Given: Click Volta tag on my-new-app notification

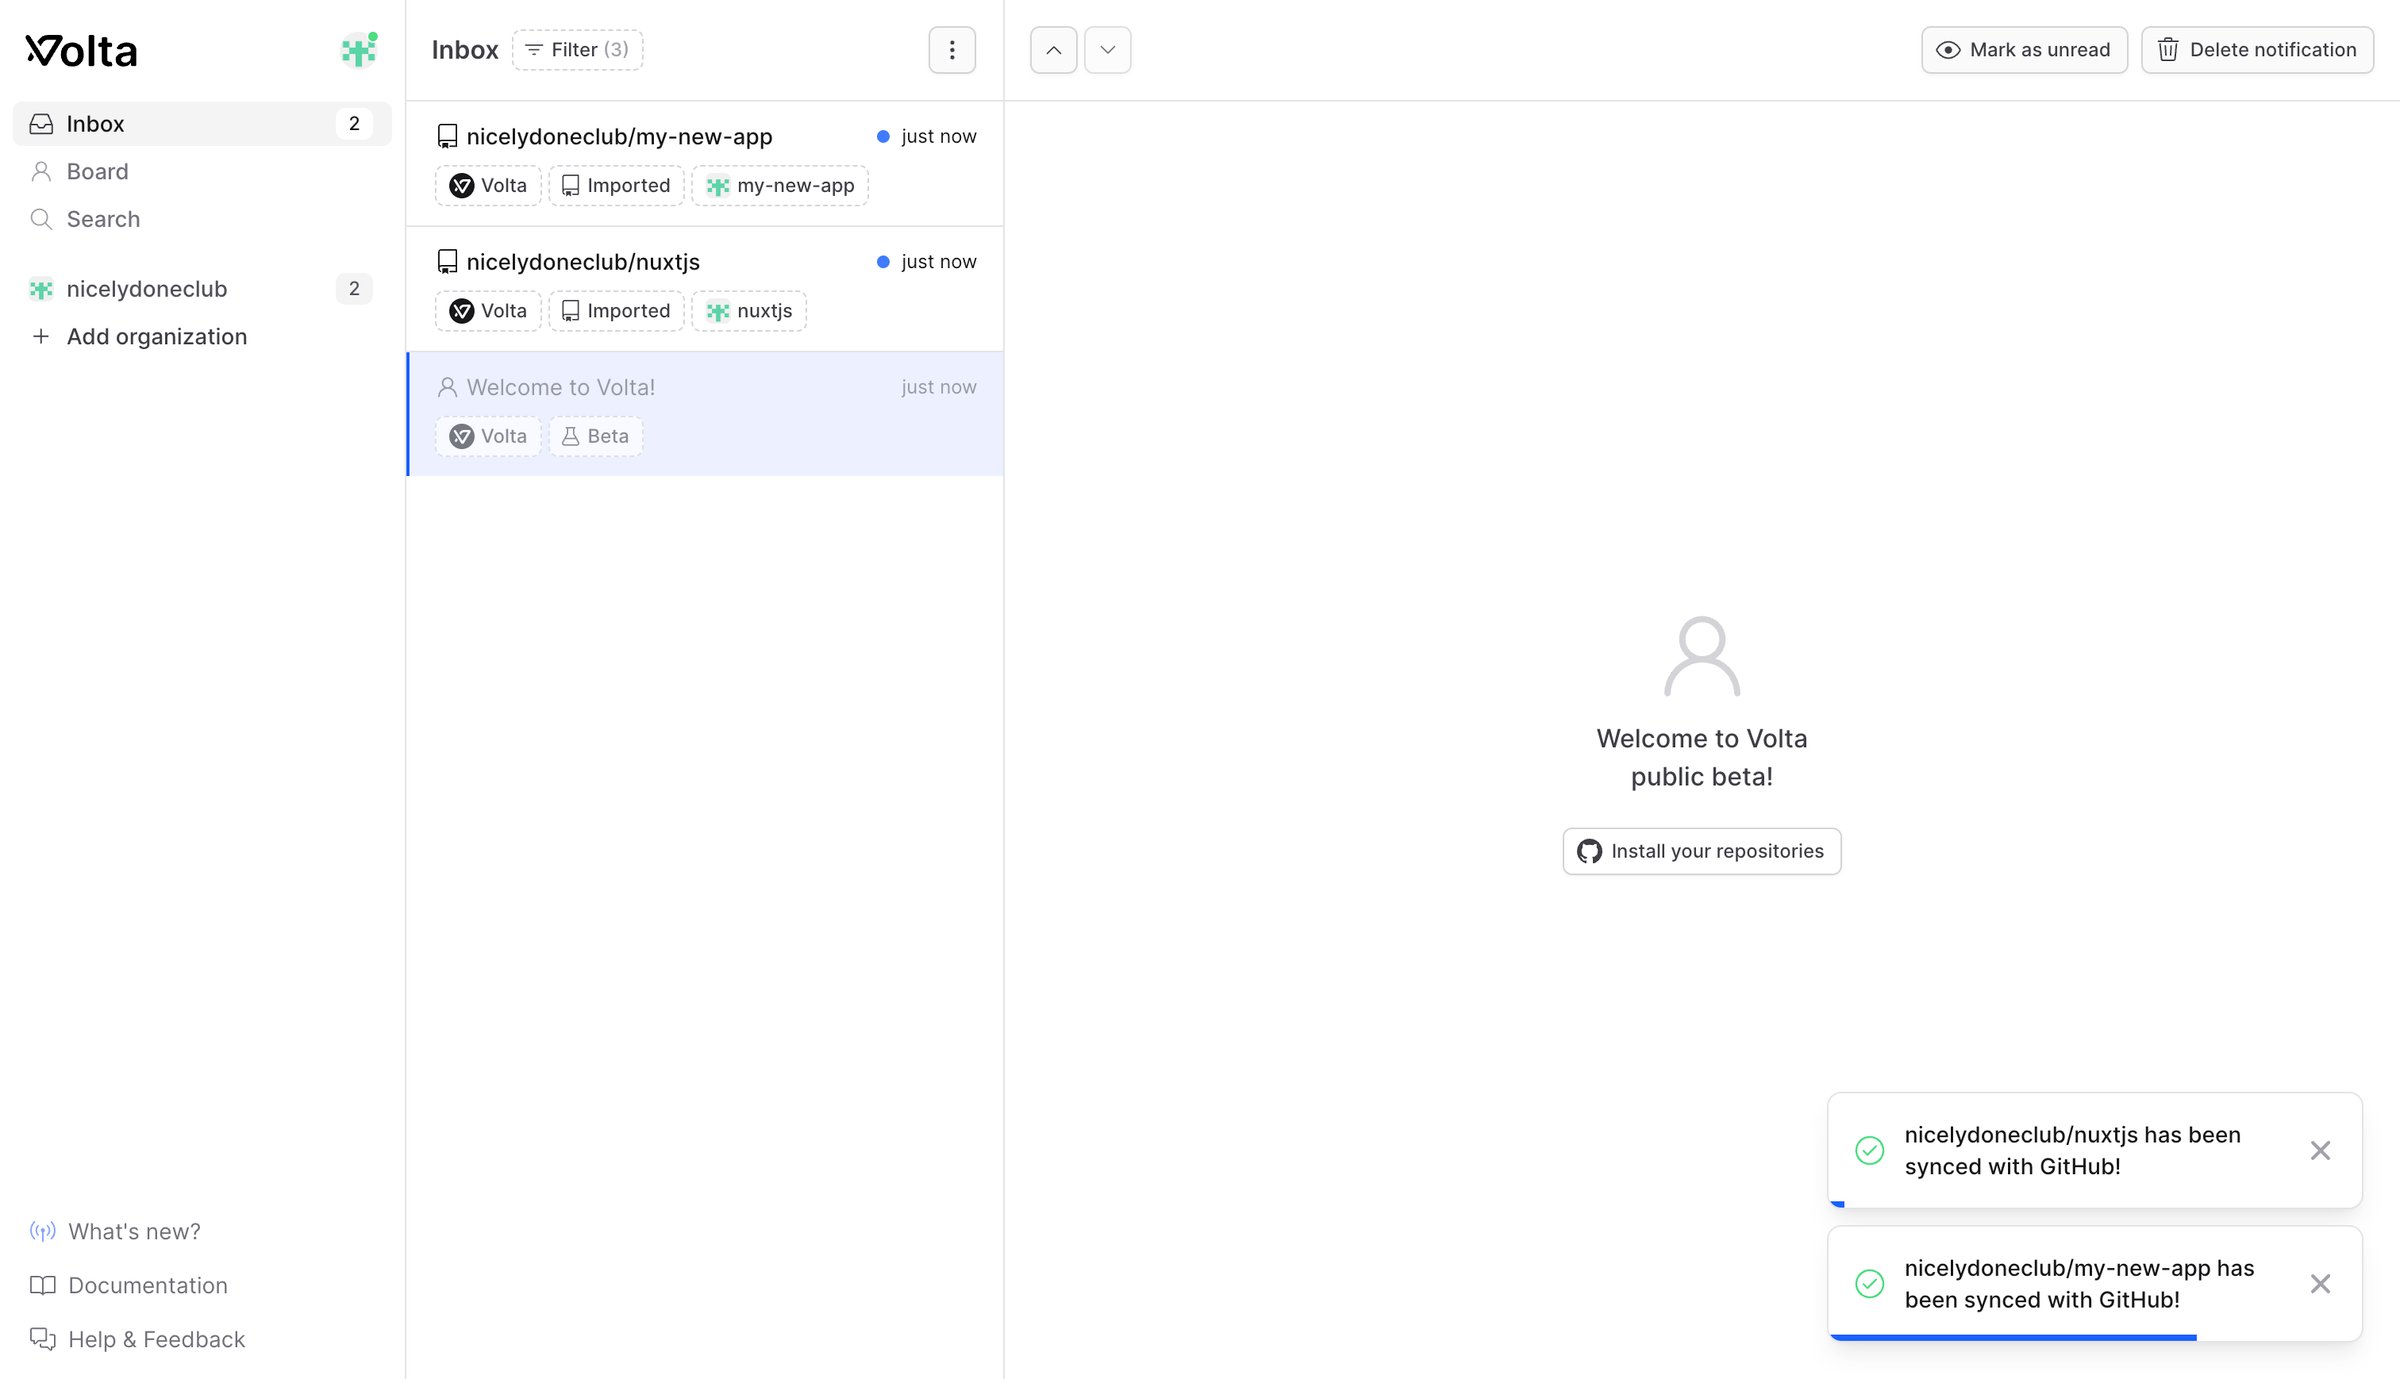Looking at the screenshot, I should coord(488,186).
